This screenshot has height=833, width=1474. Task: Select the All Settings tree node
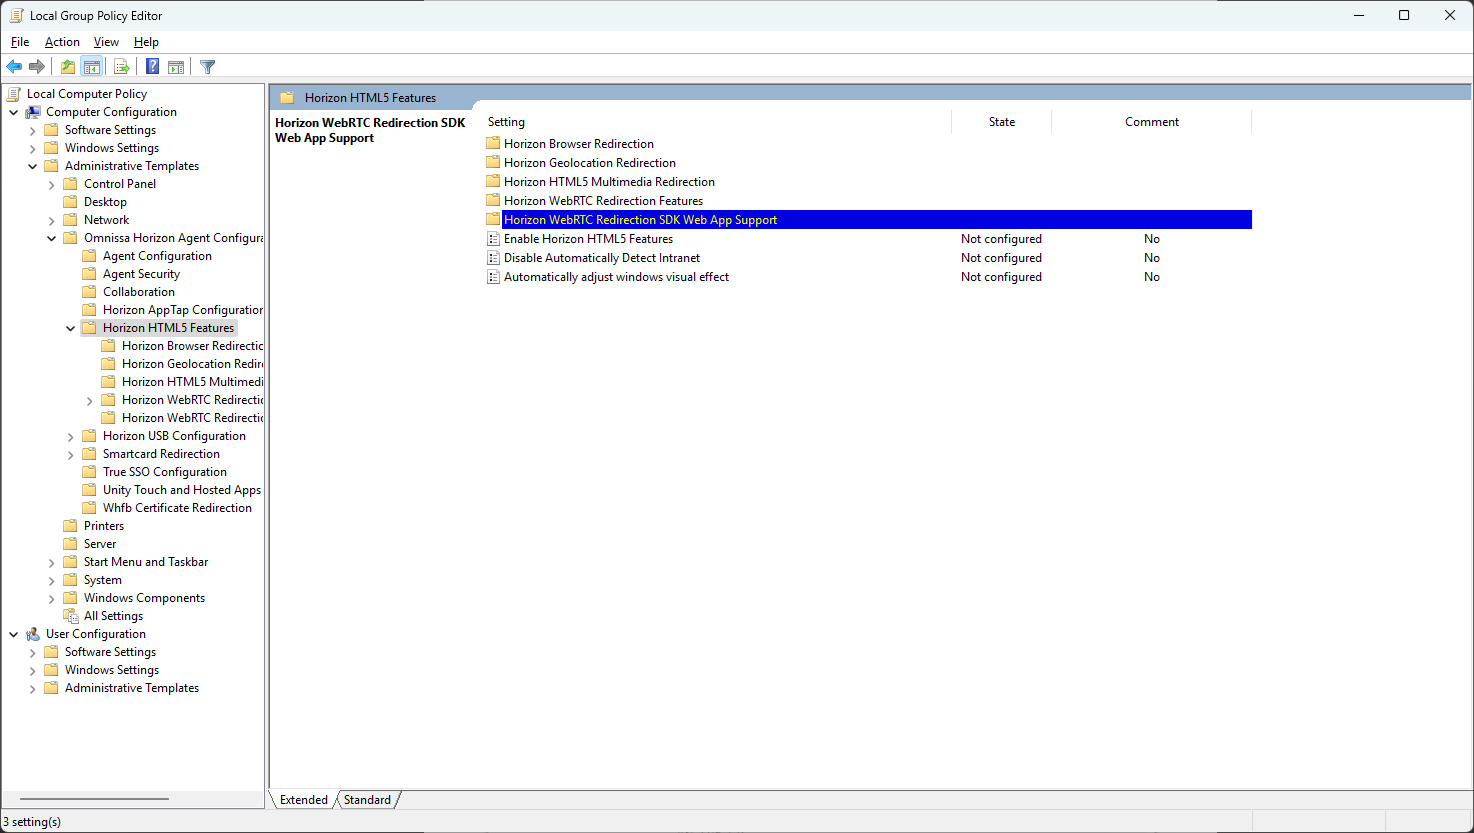pyautogui.click(x=113, y=616)
